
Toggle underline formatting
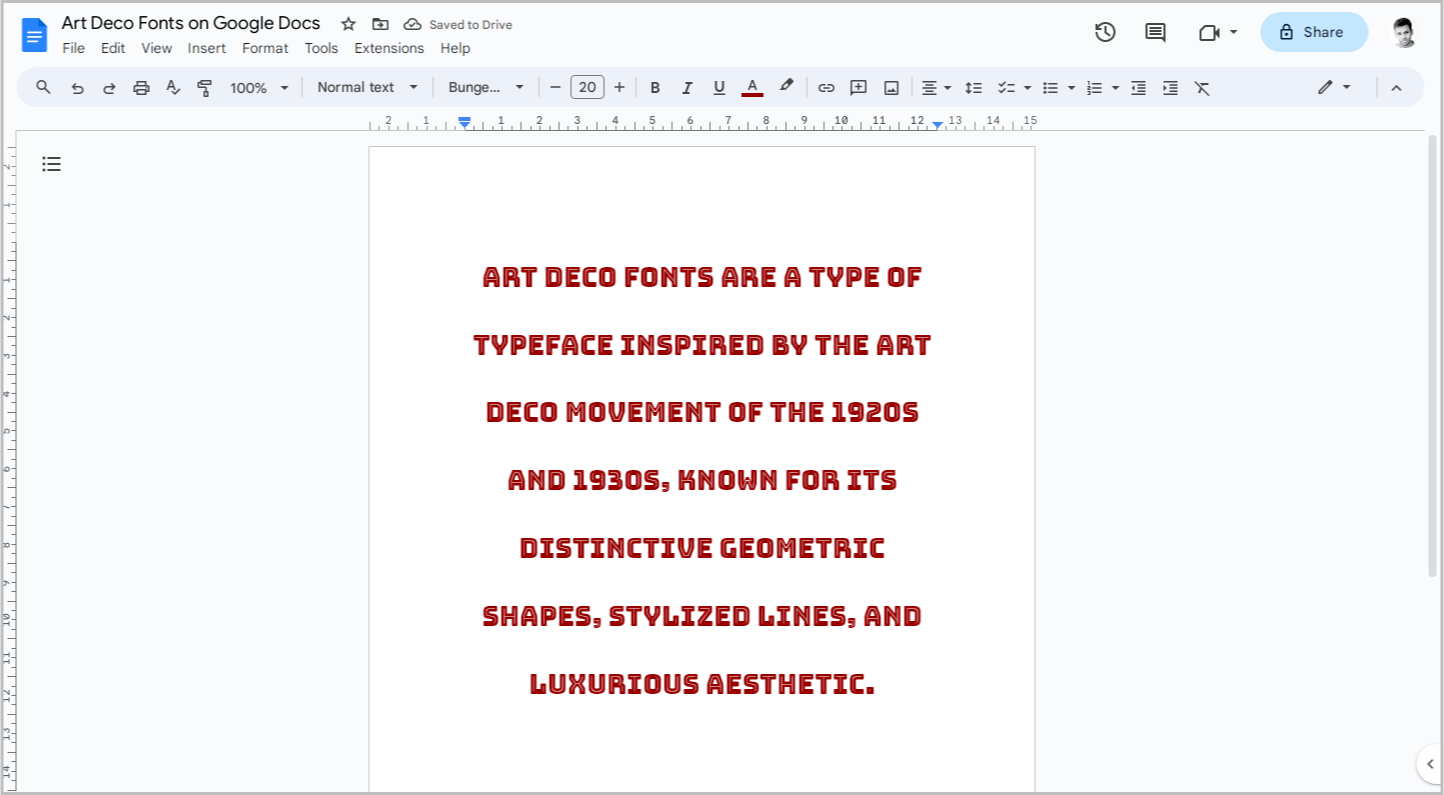coord(719,87)
